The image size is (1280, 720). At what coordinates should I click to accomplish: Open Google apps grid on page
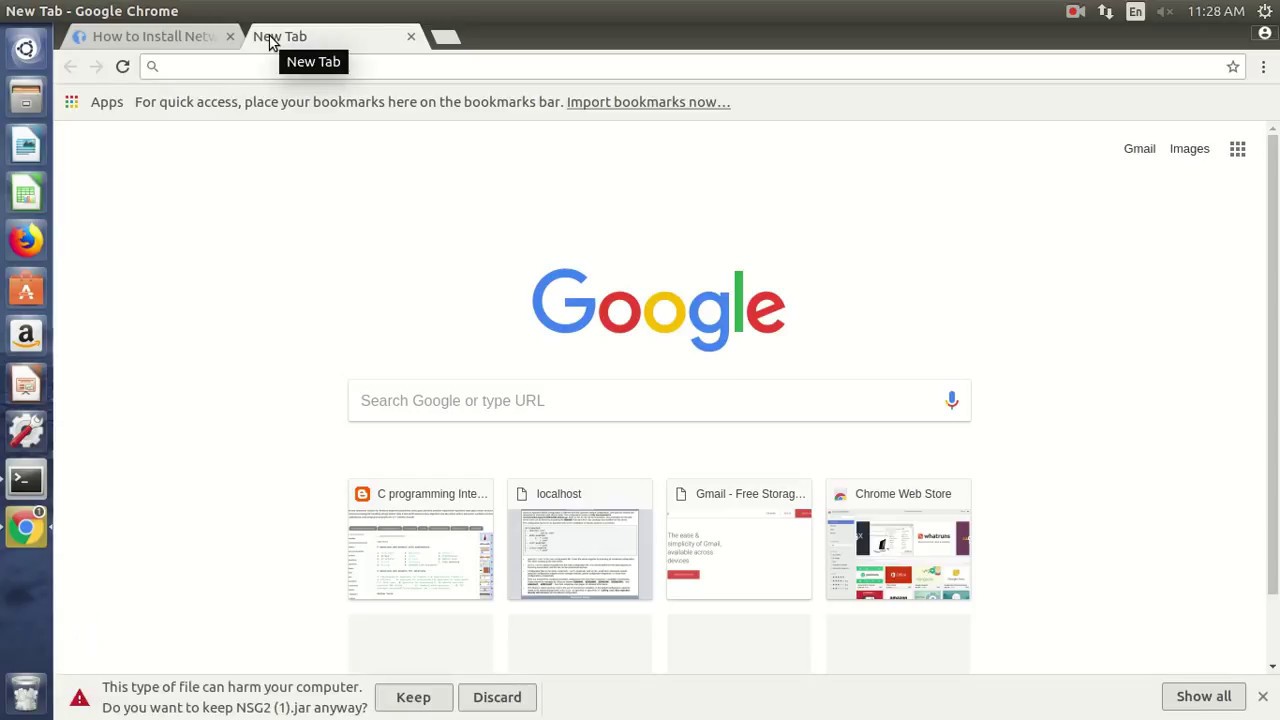coord(1238,149)
